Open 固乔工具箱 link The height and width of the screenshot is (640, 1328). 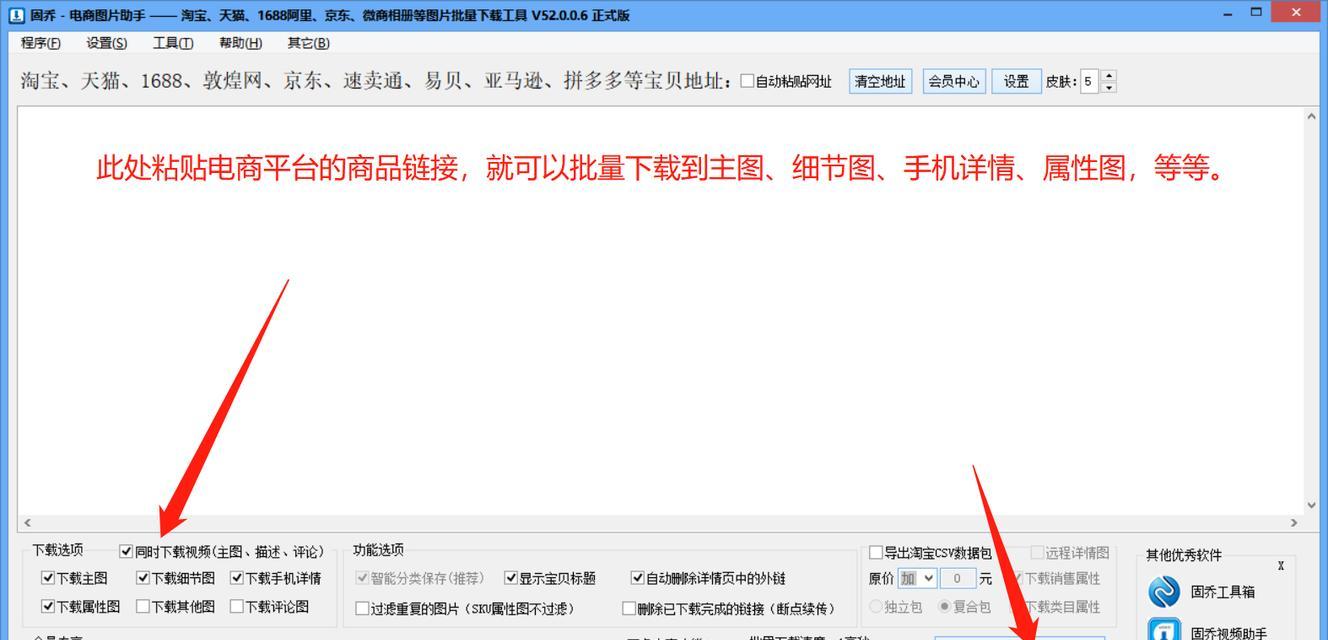pos(1222,592)
